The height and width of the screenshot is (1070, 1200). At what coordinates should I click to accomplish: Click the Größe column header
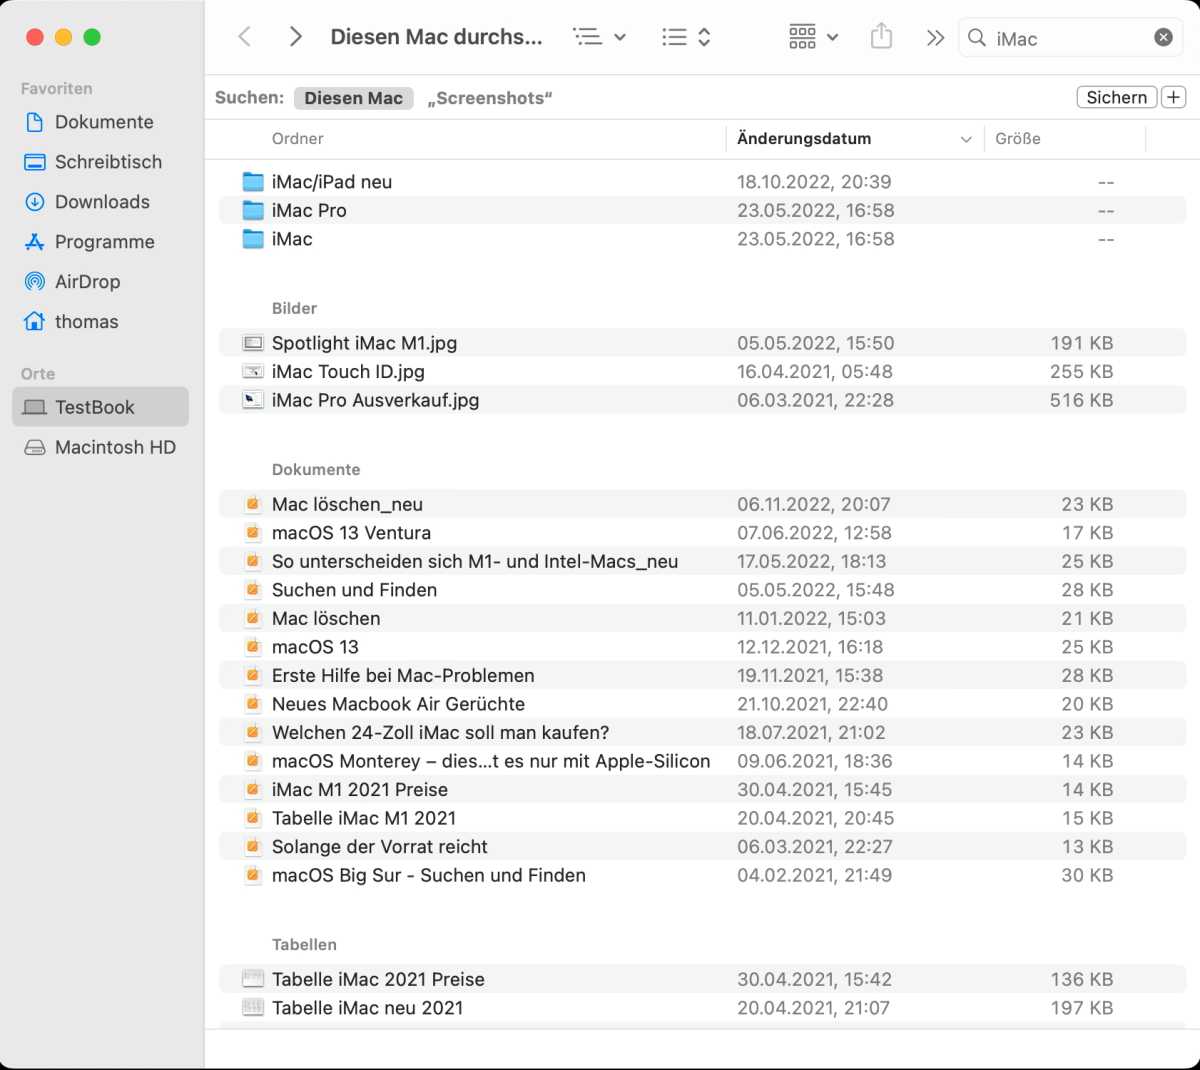coord(1018,139)
